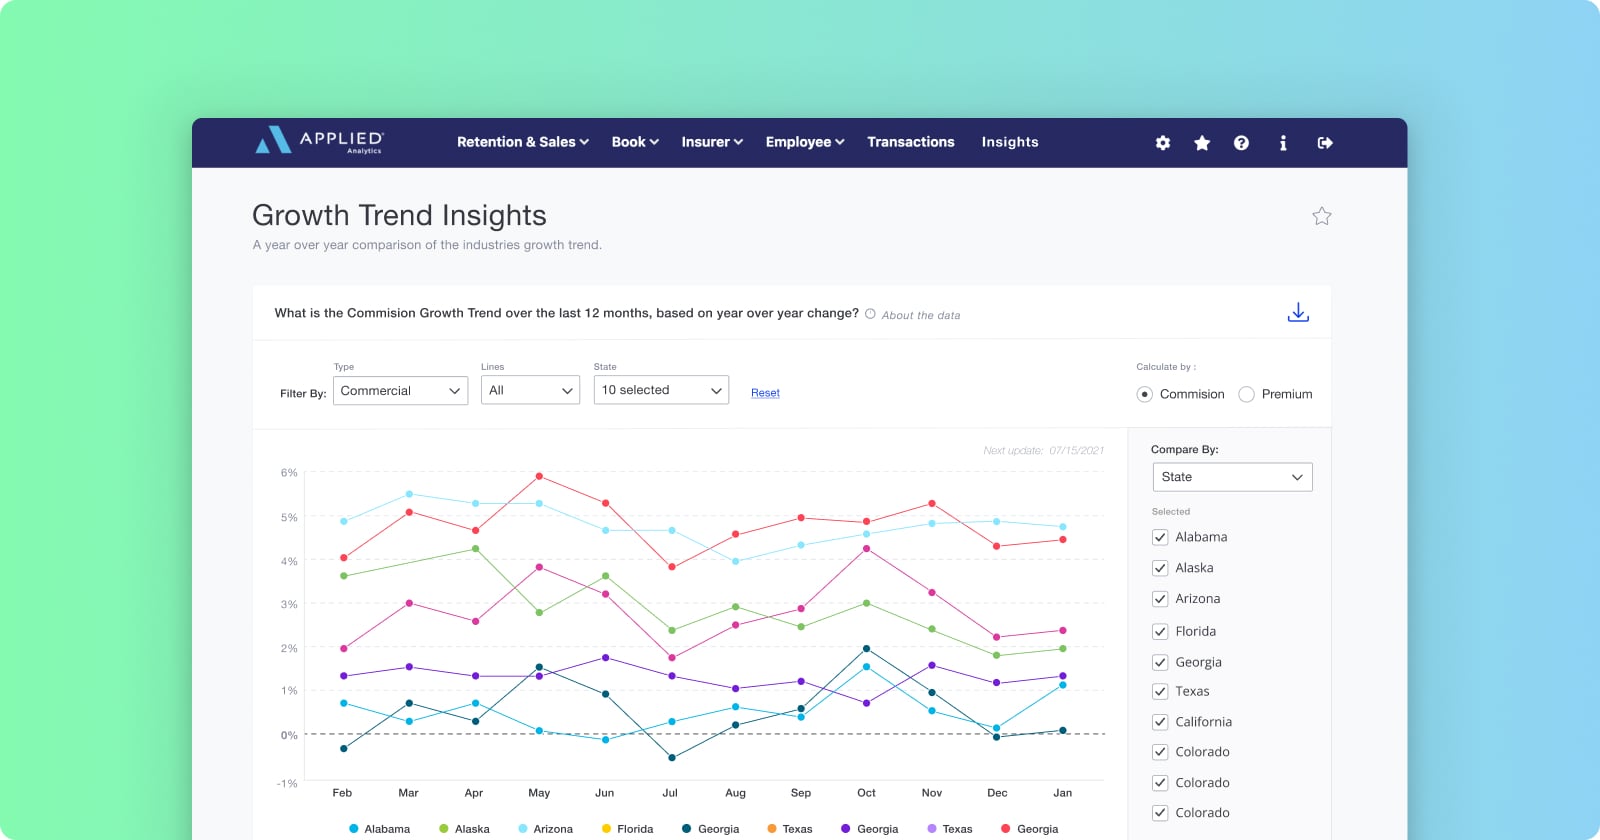Click the logout icon
This screenshot has width=1600, height=840.
[x=1325, y=143]
